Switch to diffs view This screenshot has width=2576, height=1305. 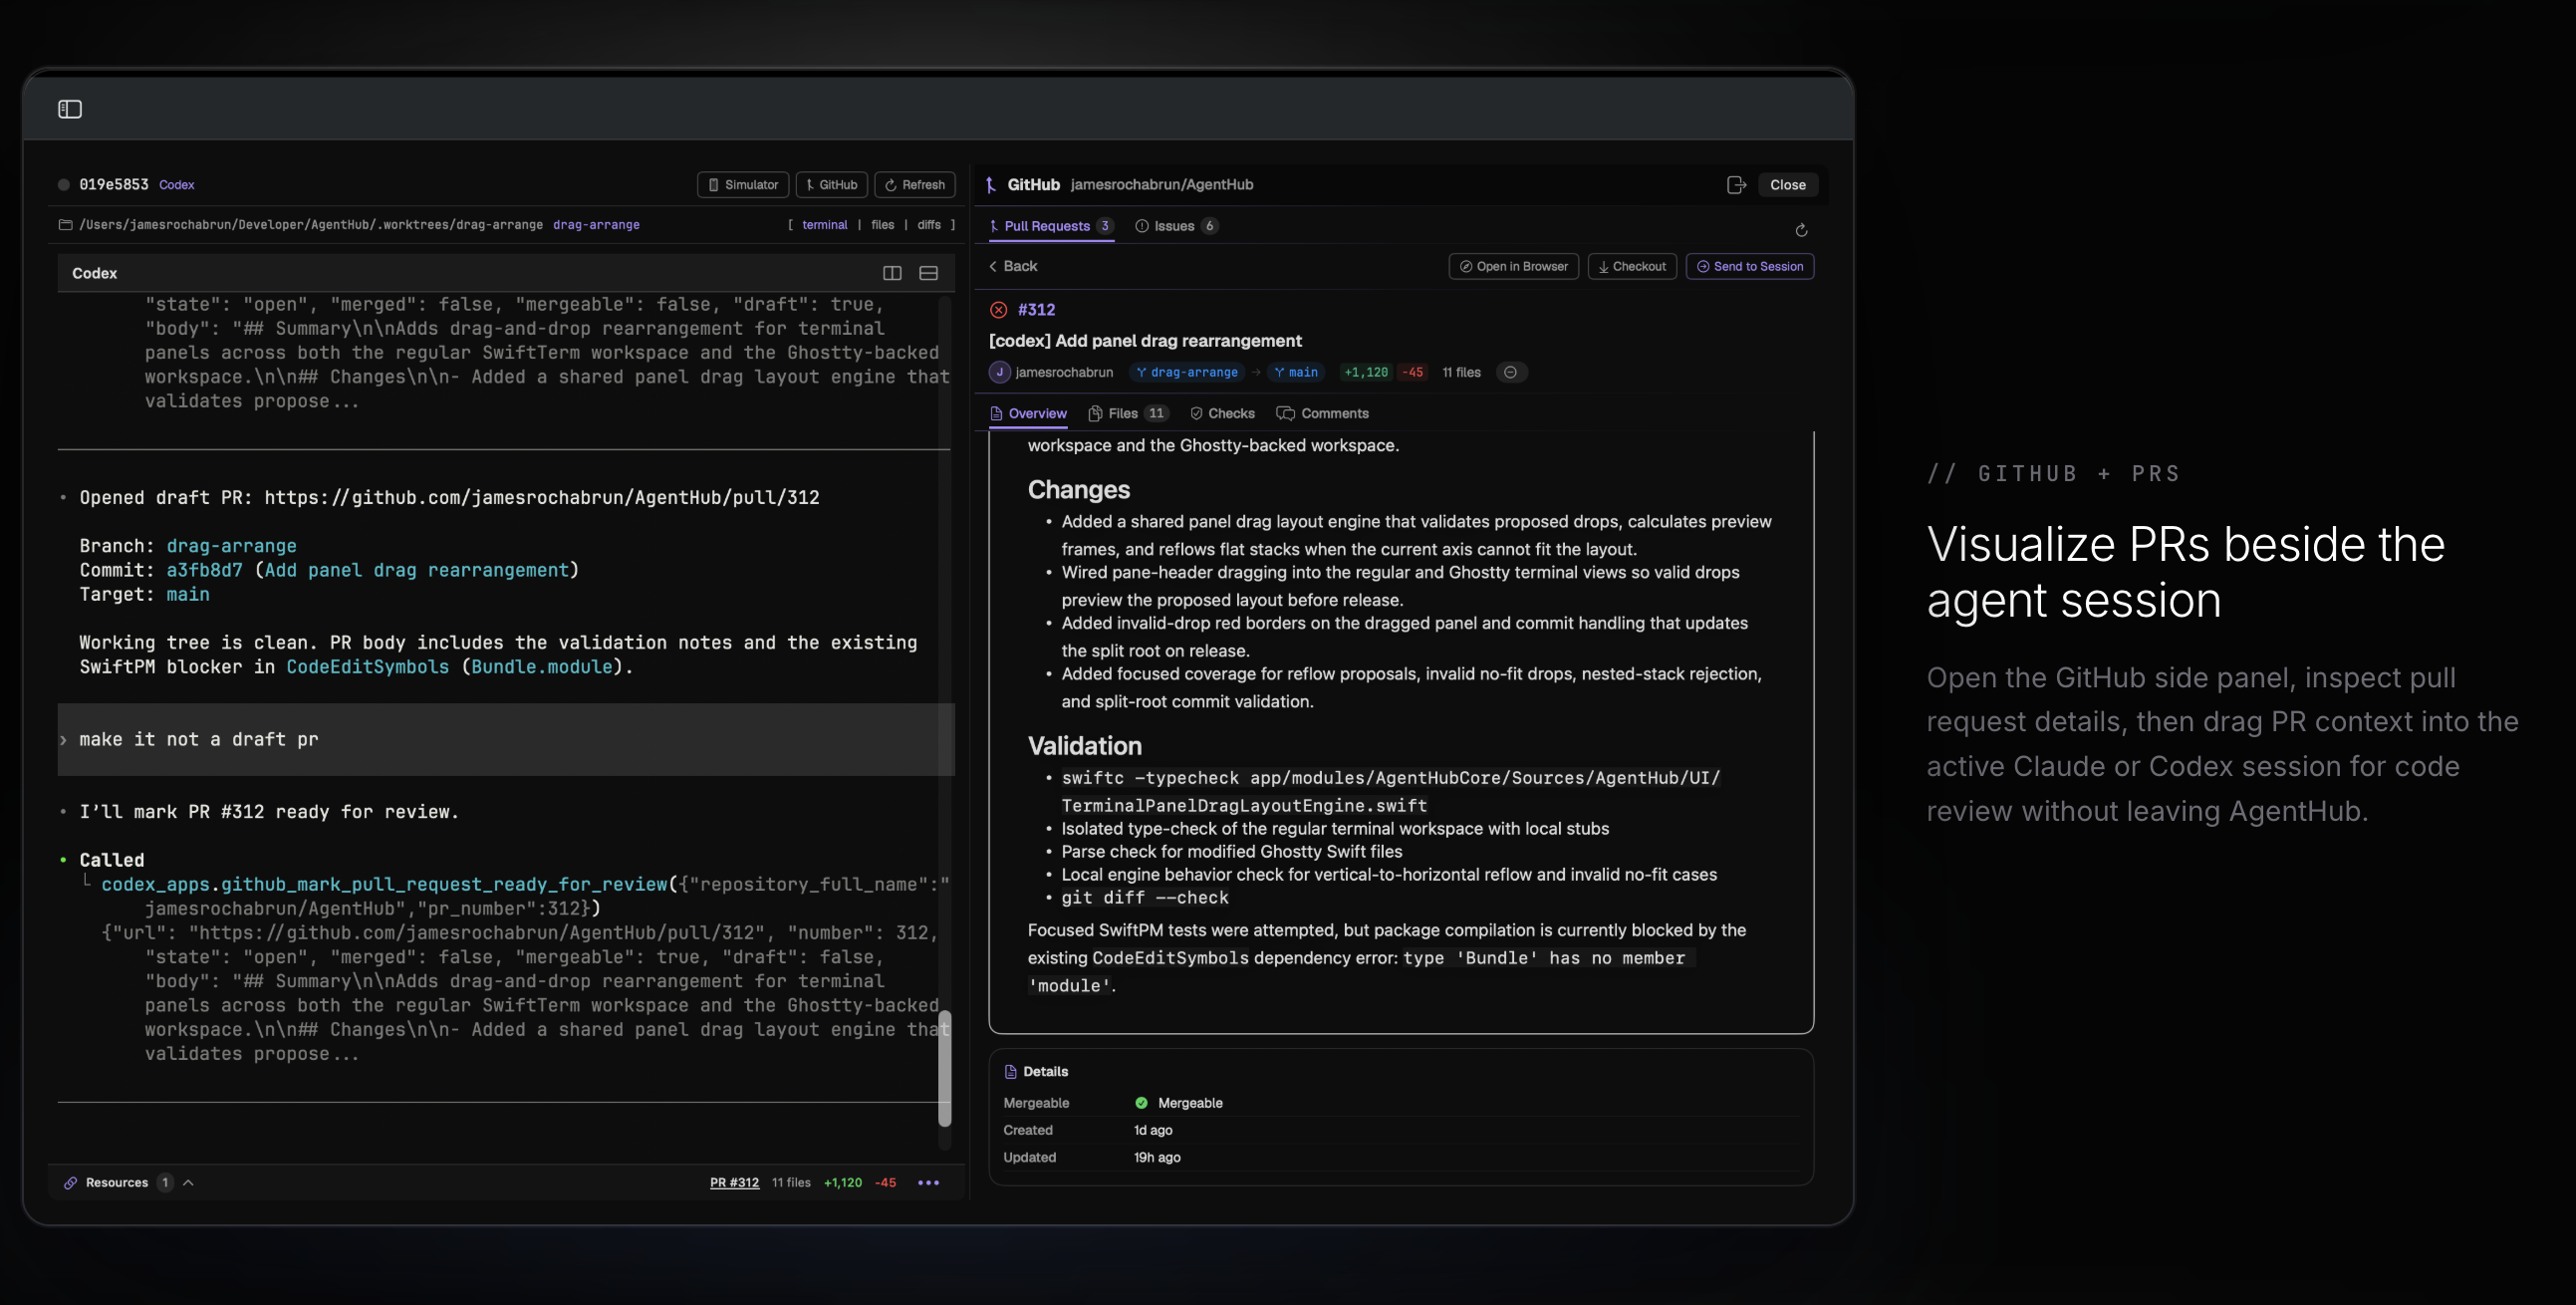pyautogui.click(x=929, y=225)
